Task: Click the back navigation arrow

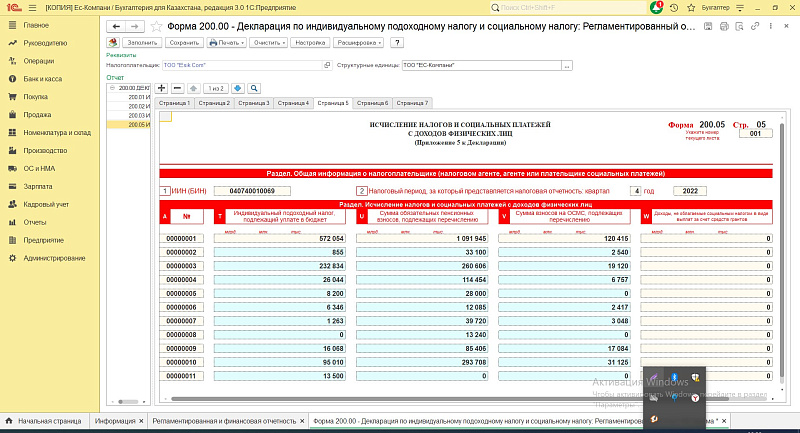Action: [x=115, y=25]
